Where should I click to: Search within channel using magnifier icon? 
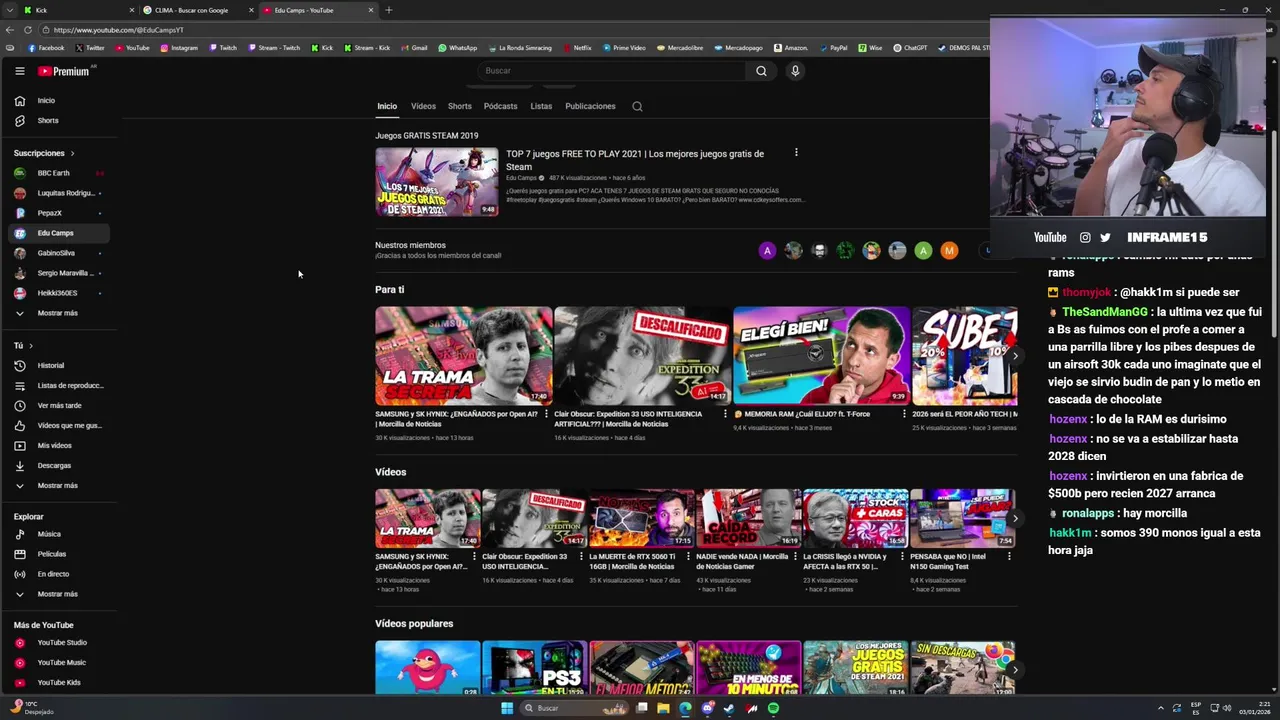[x=637, y=106]
